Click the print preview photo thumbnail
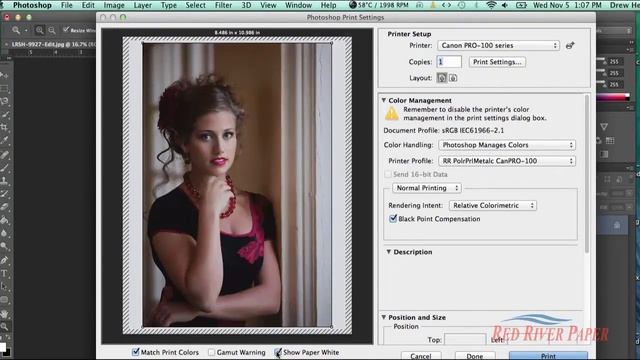The width and height of the screenshot is (640, 360). [237, 185]
